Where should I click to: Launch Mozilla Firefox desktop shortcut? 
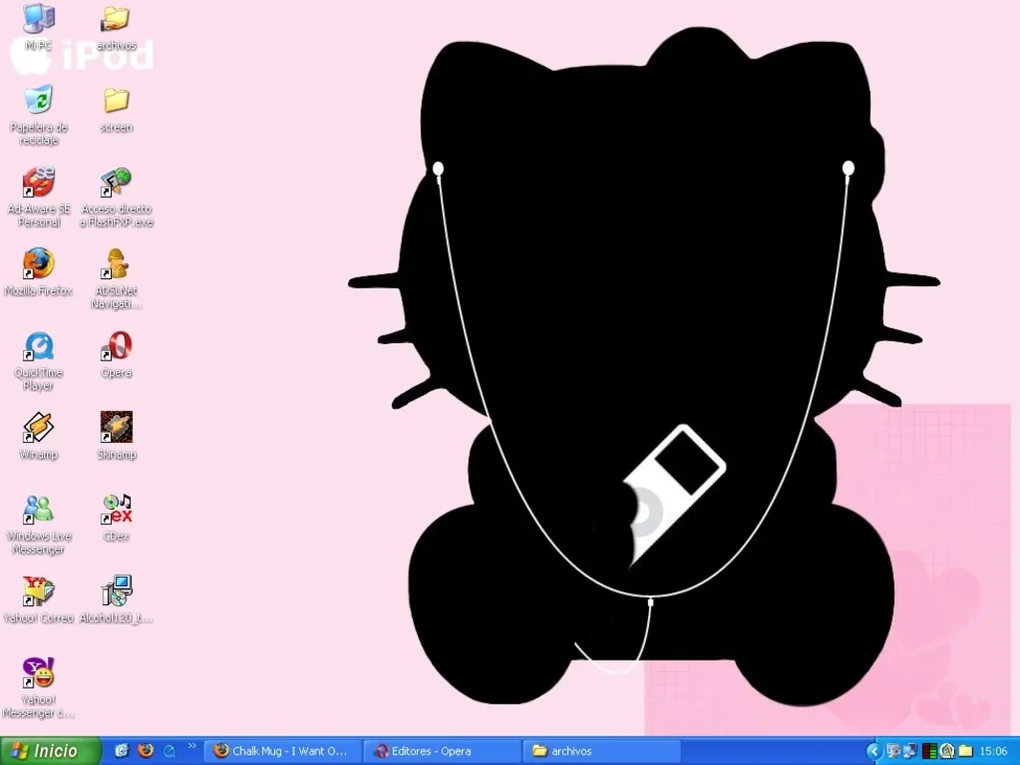point(38,265)
